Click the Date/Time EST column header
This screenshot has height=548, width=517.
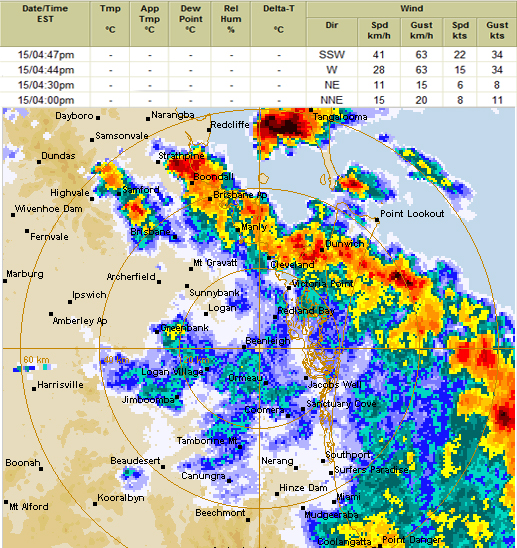pos(45,23)
